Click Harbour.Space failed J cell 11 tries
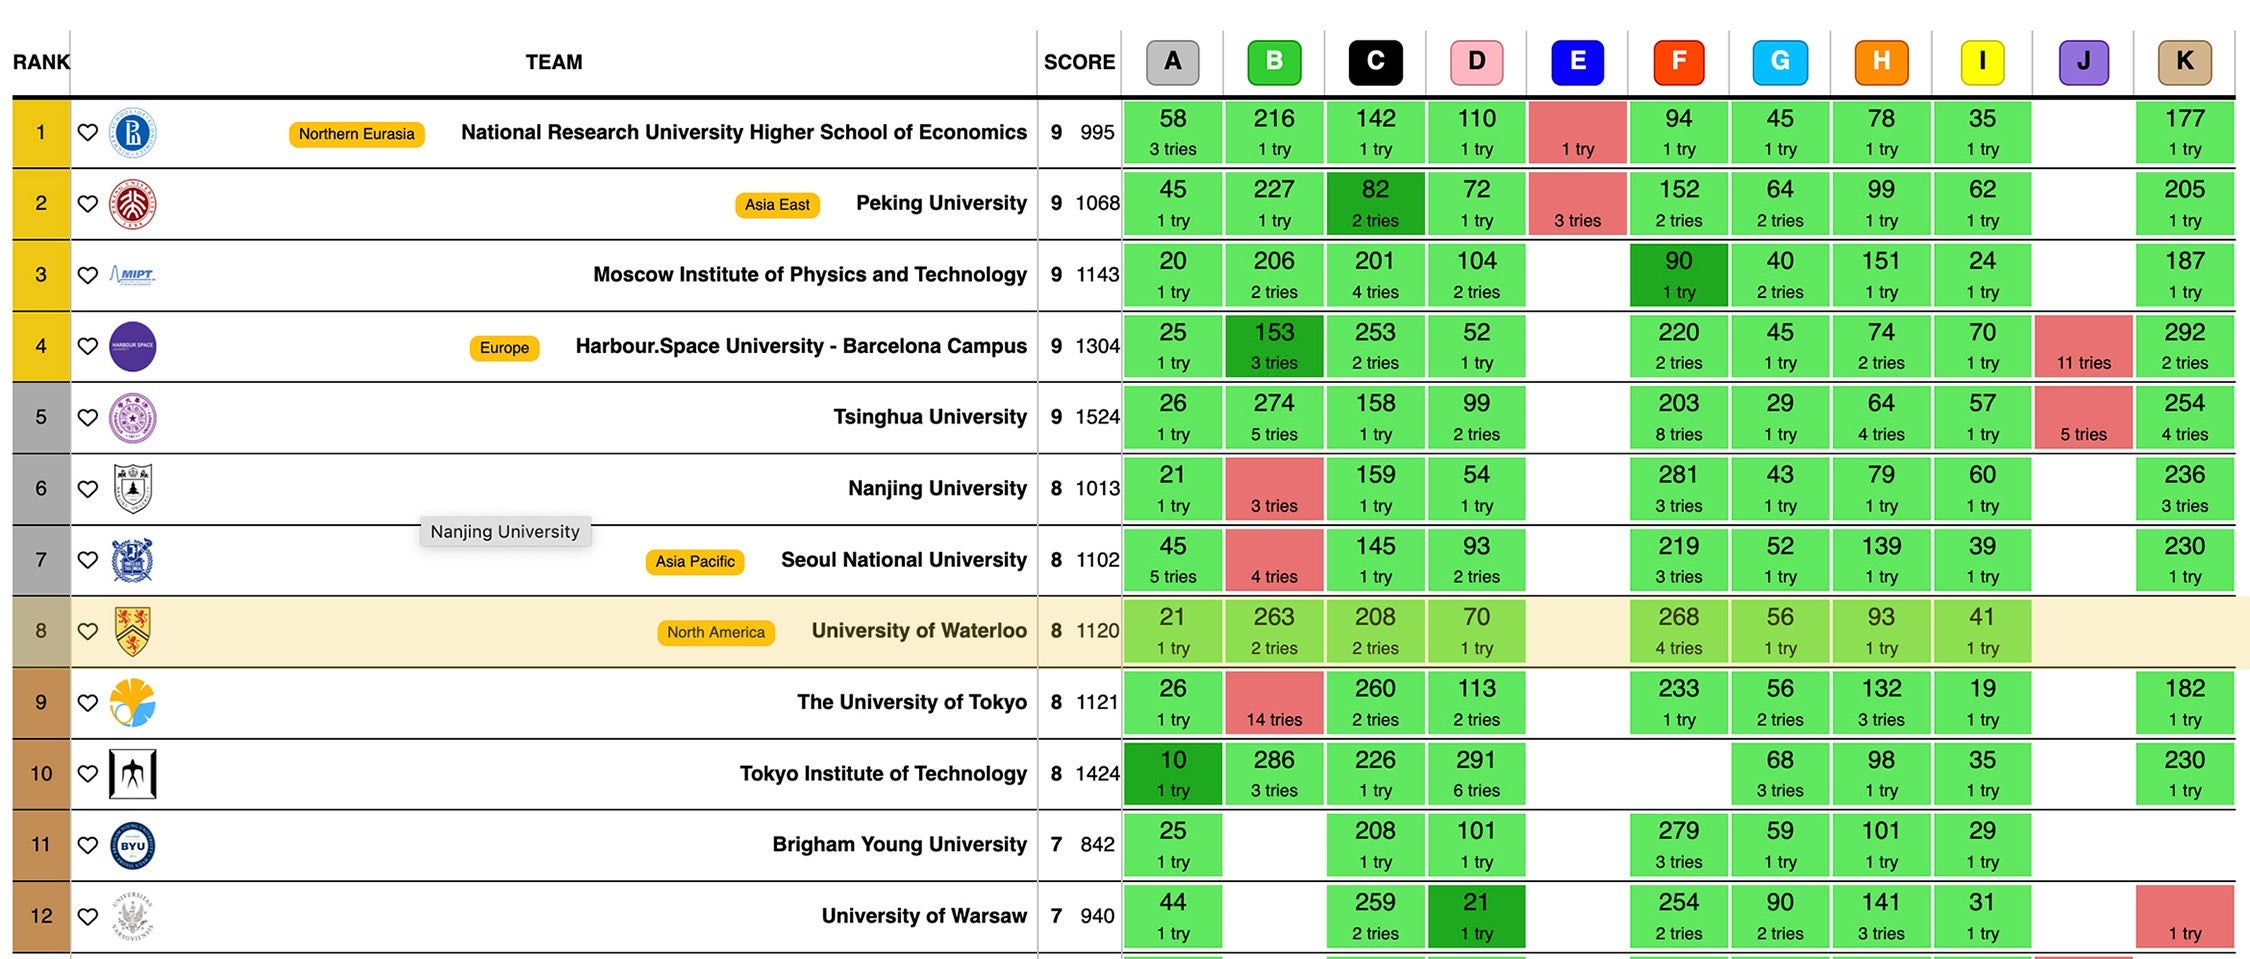Screen dimensions: 2250x959 (2083, 346)
